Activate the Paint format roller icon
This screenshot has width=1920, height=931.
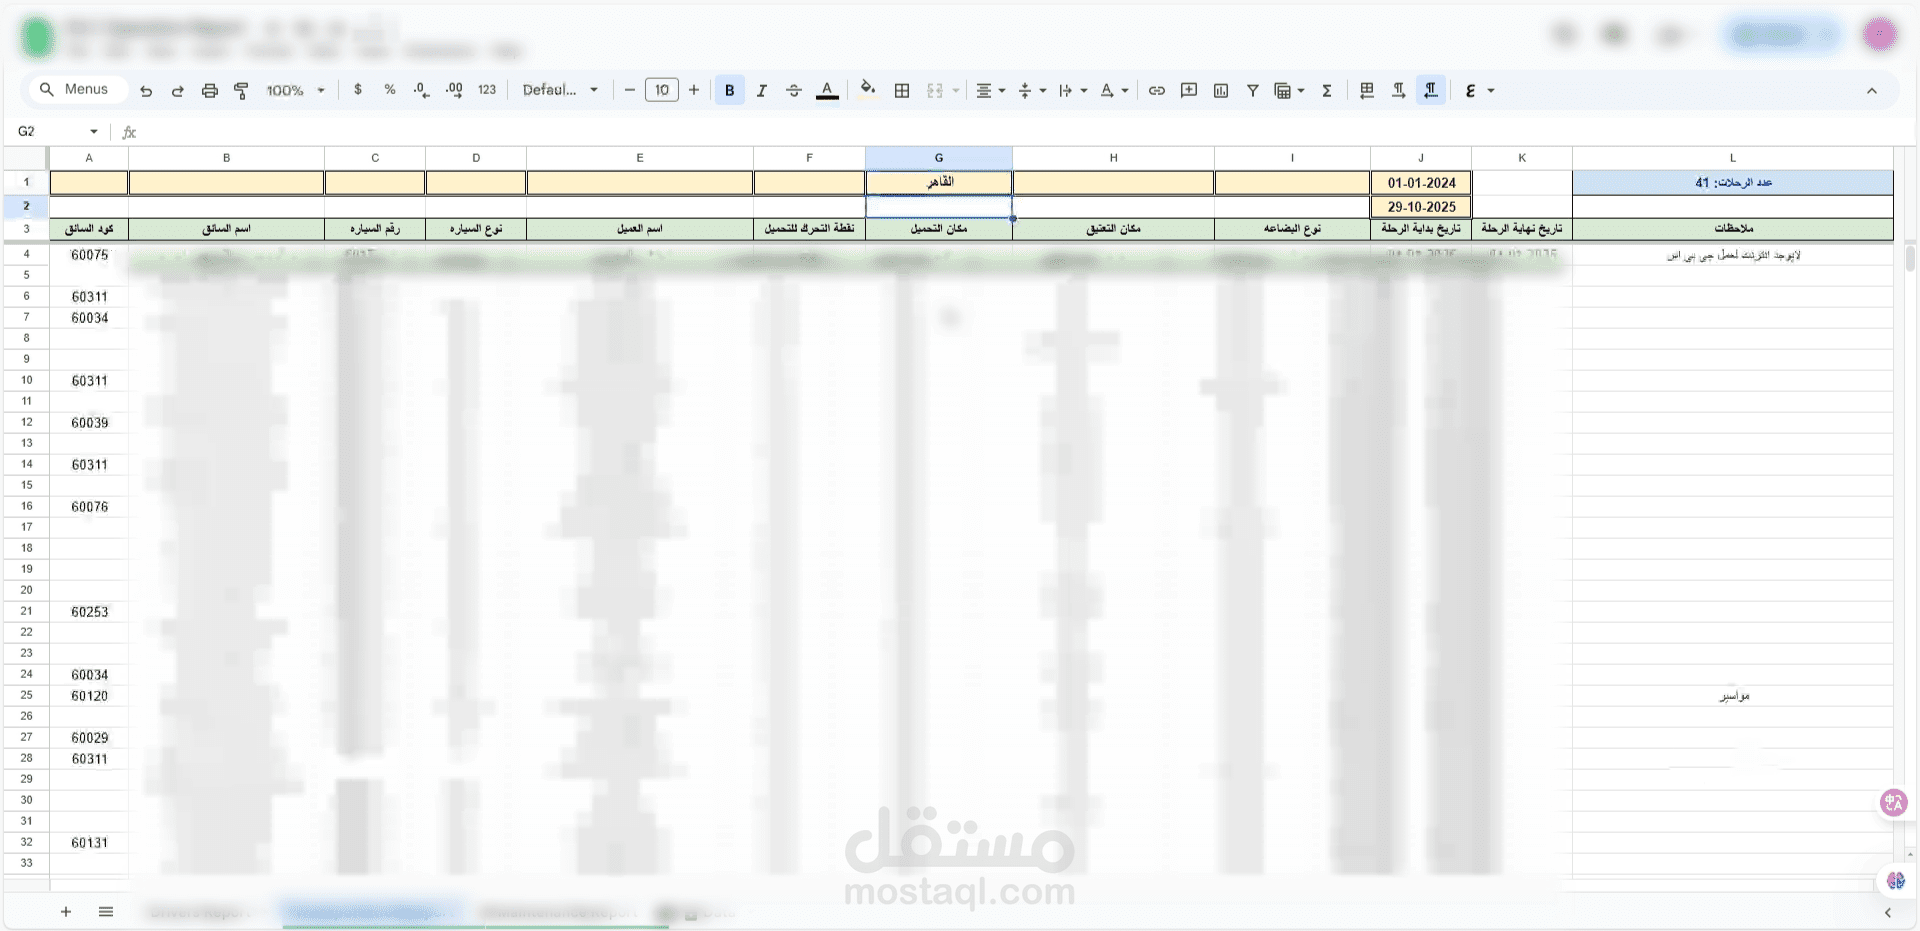(241, 91)
